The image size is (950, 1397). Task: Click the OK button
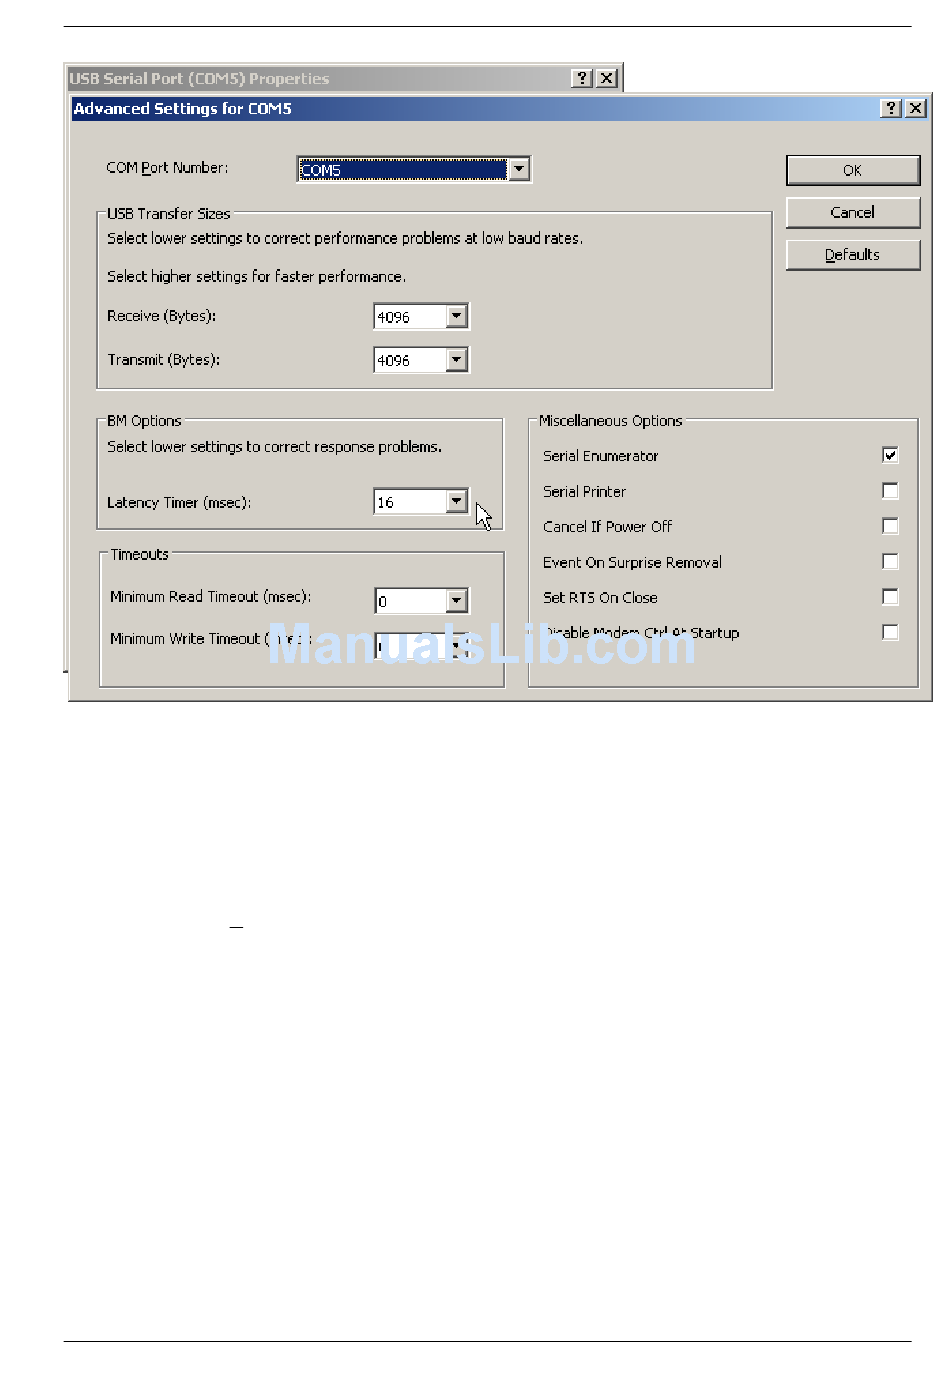(852, 170)
